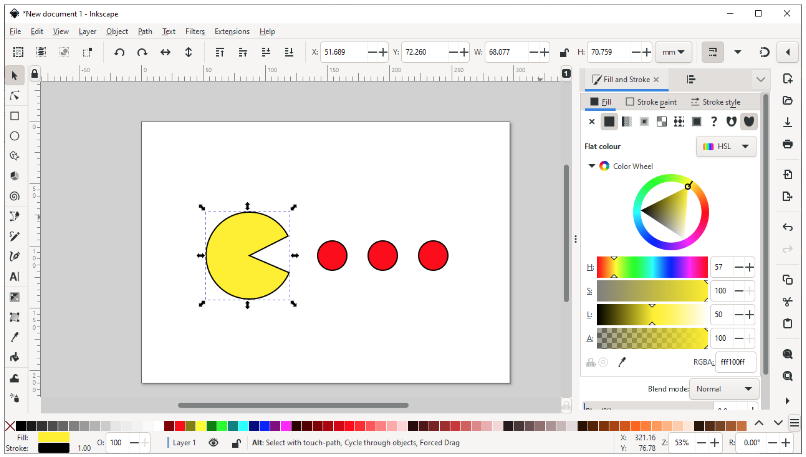Toggle the Layer 1 lock icon

coord(236,442)
